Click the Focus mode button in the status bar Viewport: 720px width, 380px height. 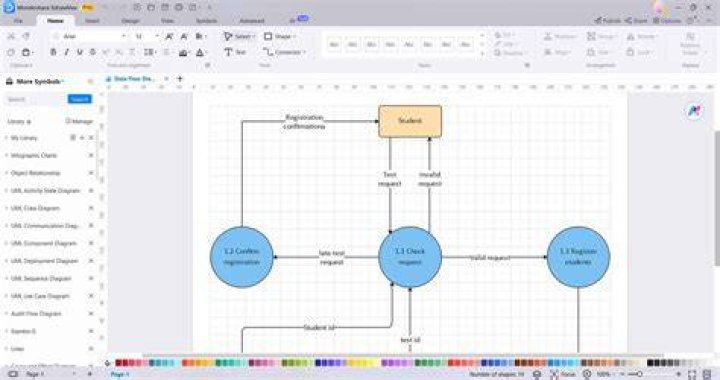coord(562,374)
